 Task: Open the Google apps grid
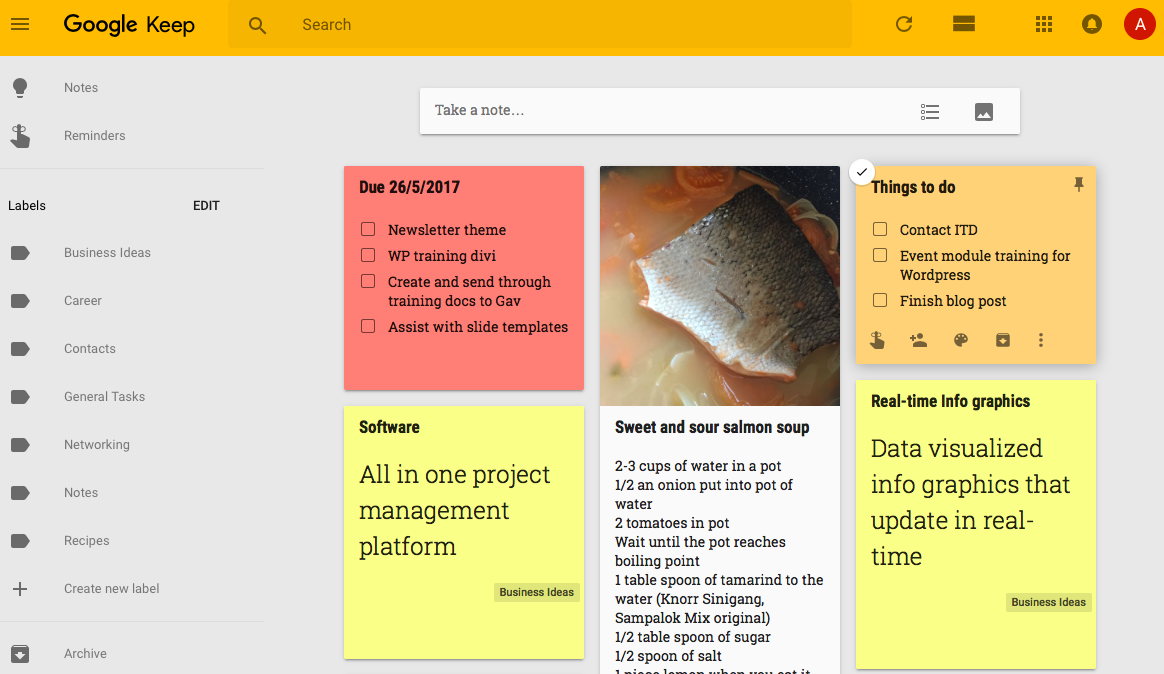click(1044, 24)
